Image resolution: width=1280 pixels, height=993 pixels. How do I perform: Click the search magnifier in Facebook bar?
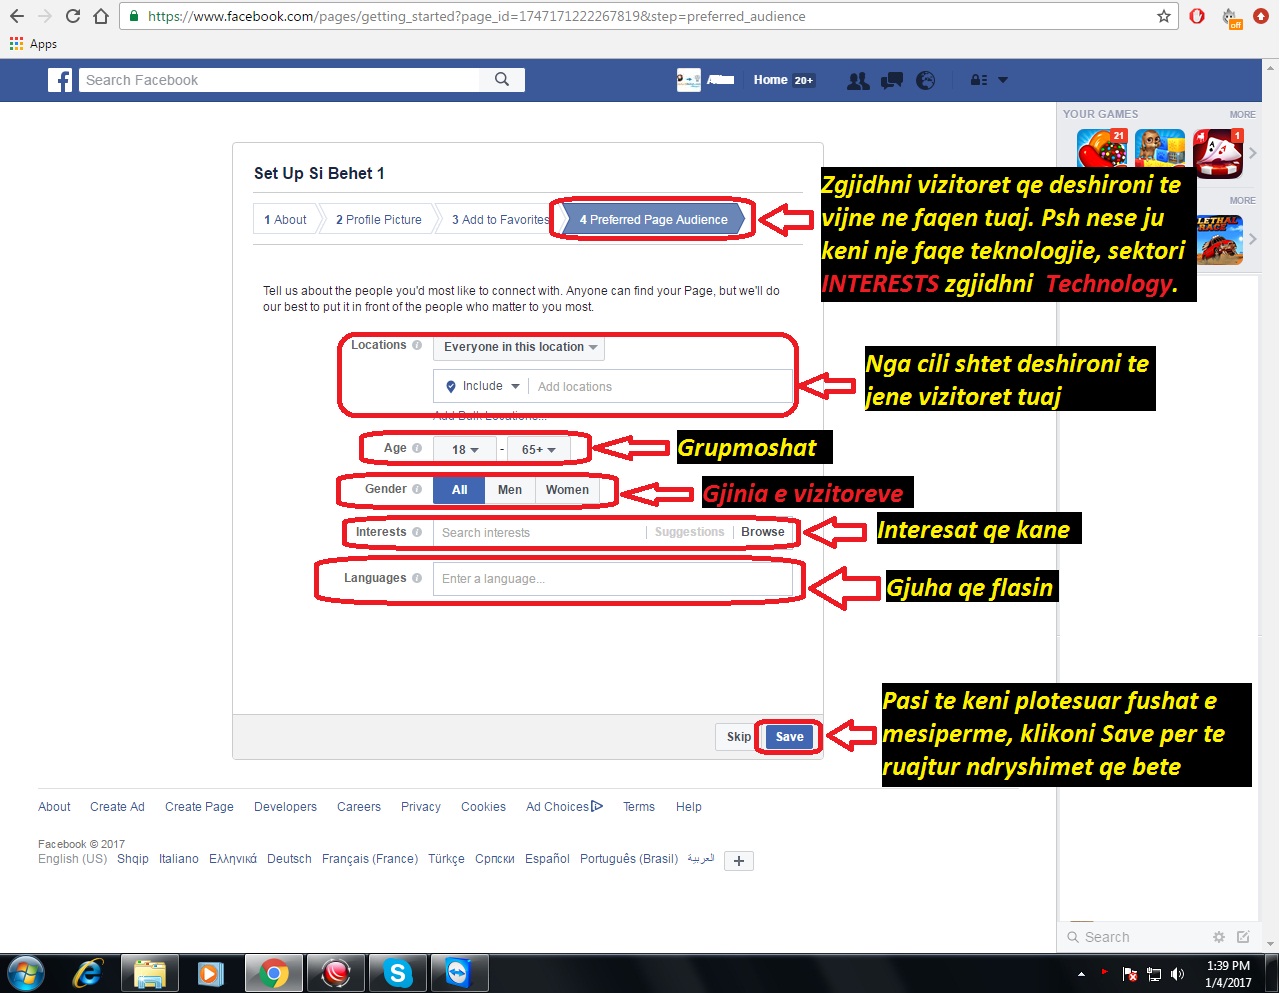(502, 79)
